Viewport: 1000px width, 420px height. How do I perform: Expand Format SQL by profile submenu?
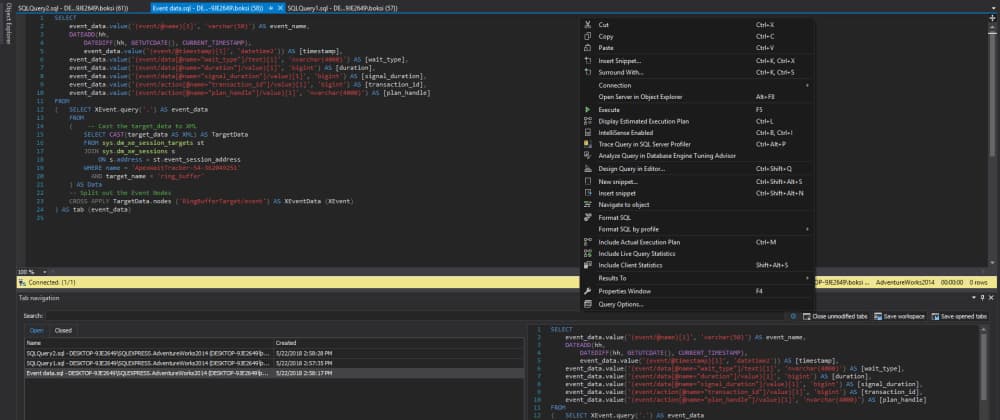pyautogui.click(x=697, y=229)
